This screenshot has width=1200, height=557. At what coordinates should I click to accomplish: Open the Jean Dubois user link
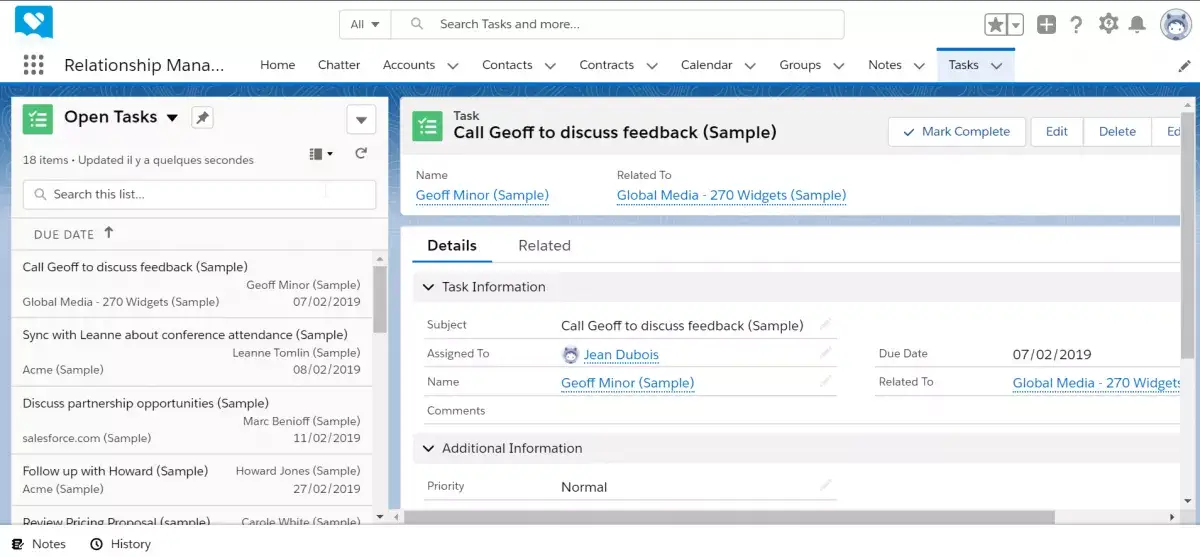[621, 354]
